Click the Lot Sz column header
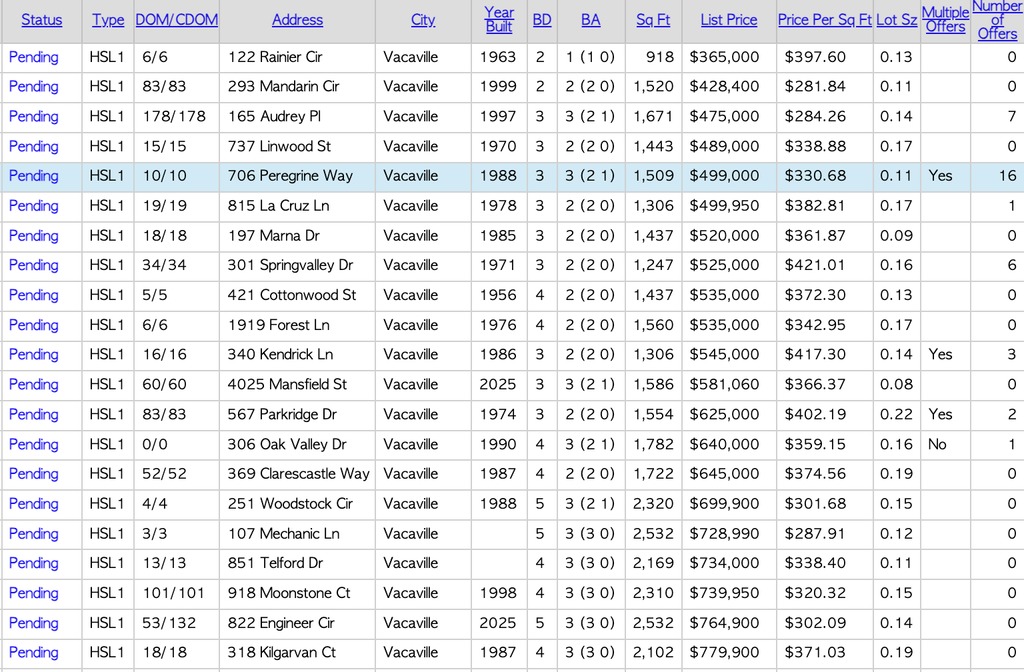The height and width of the screenshot is (672, 1024). tap(896, 20)
